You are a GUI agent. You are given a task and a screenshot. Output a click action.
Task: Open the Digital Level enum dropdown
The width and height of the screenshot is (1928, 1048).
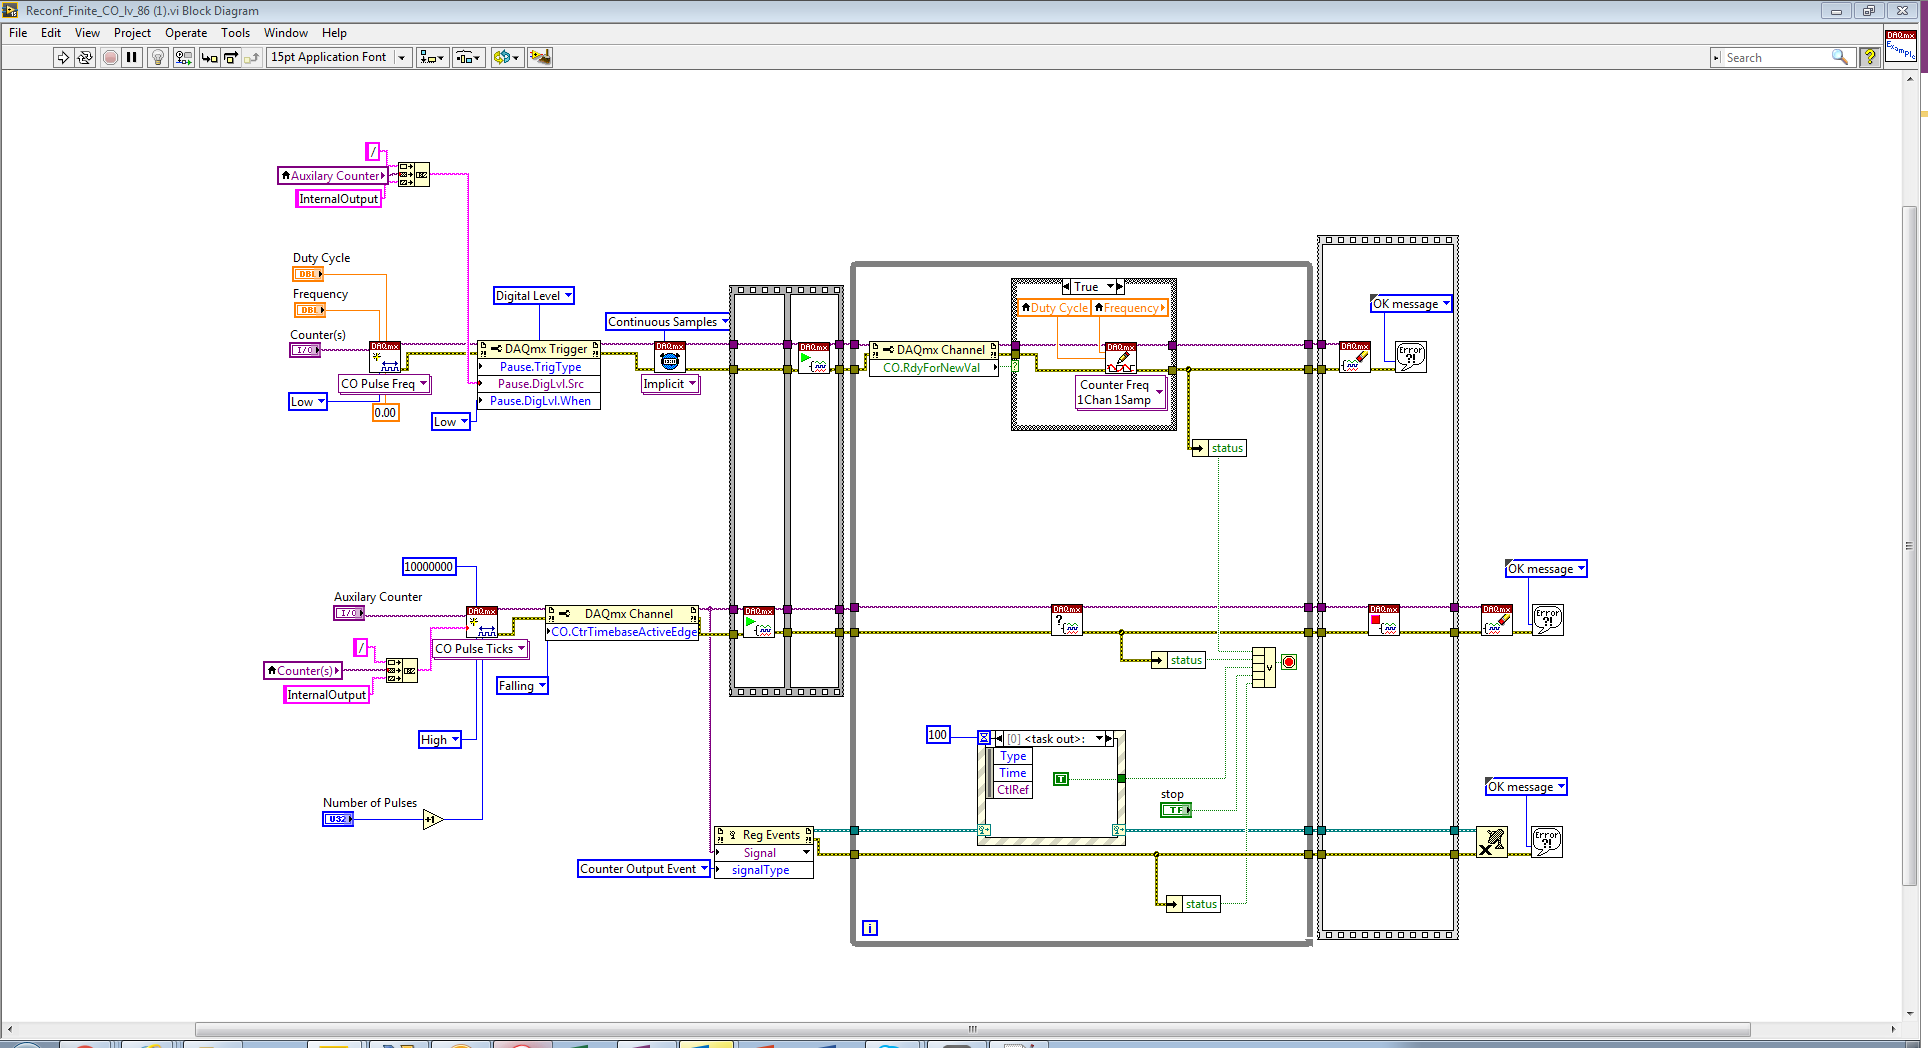(534, 296)
